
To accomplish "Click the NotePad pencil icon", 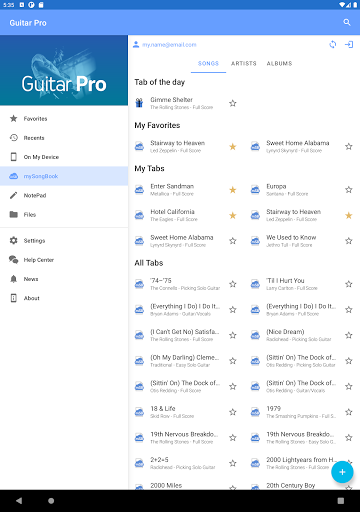I will [13, 195].
